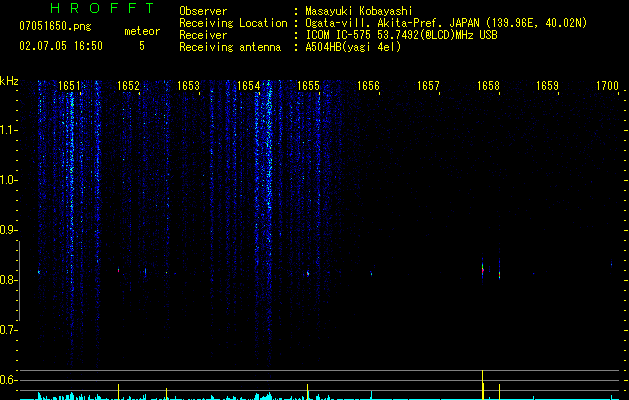Click the 1700 time axis label
Viewport: 629px width, 400px height.
[607, 86]
